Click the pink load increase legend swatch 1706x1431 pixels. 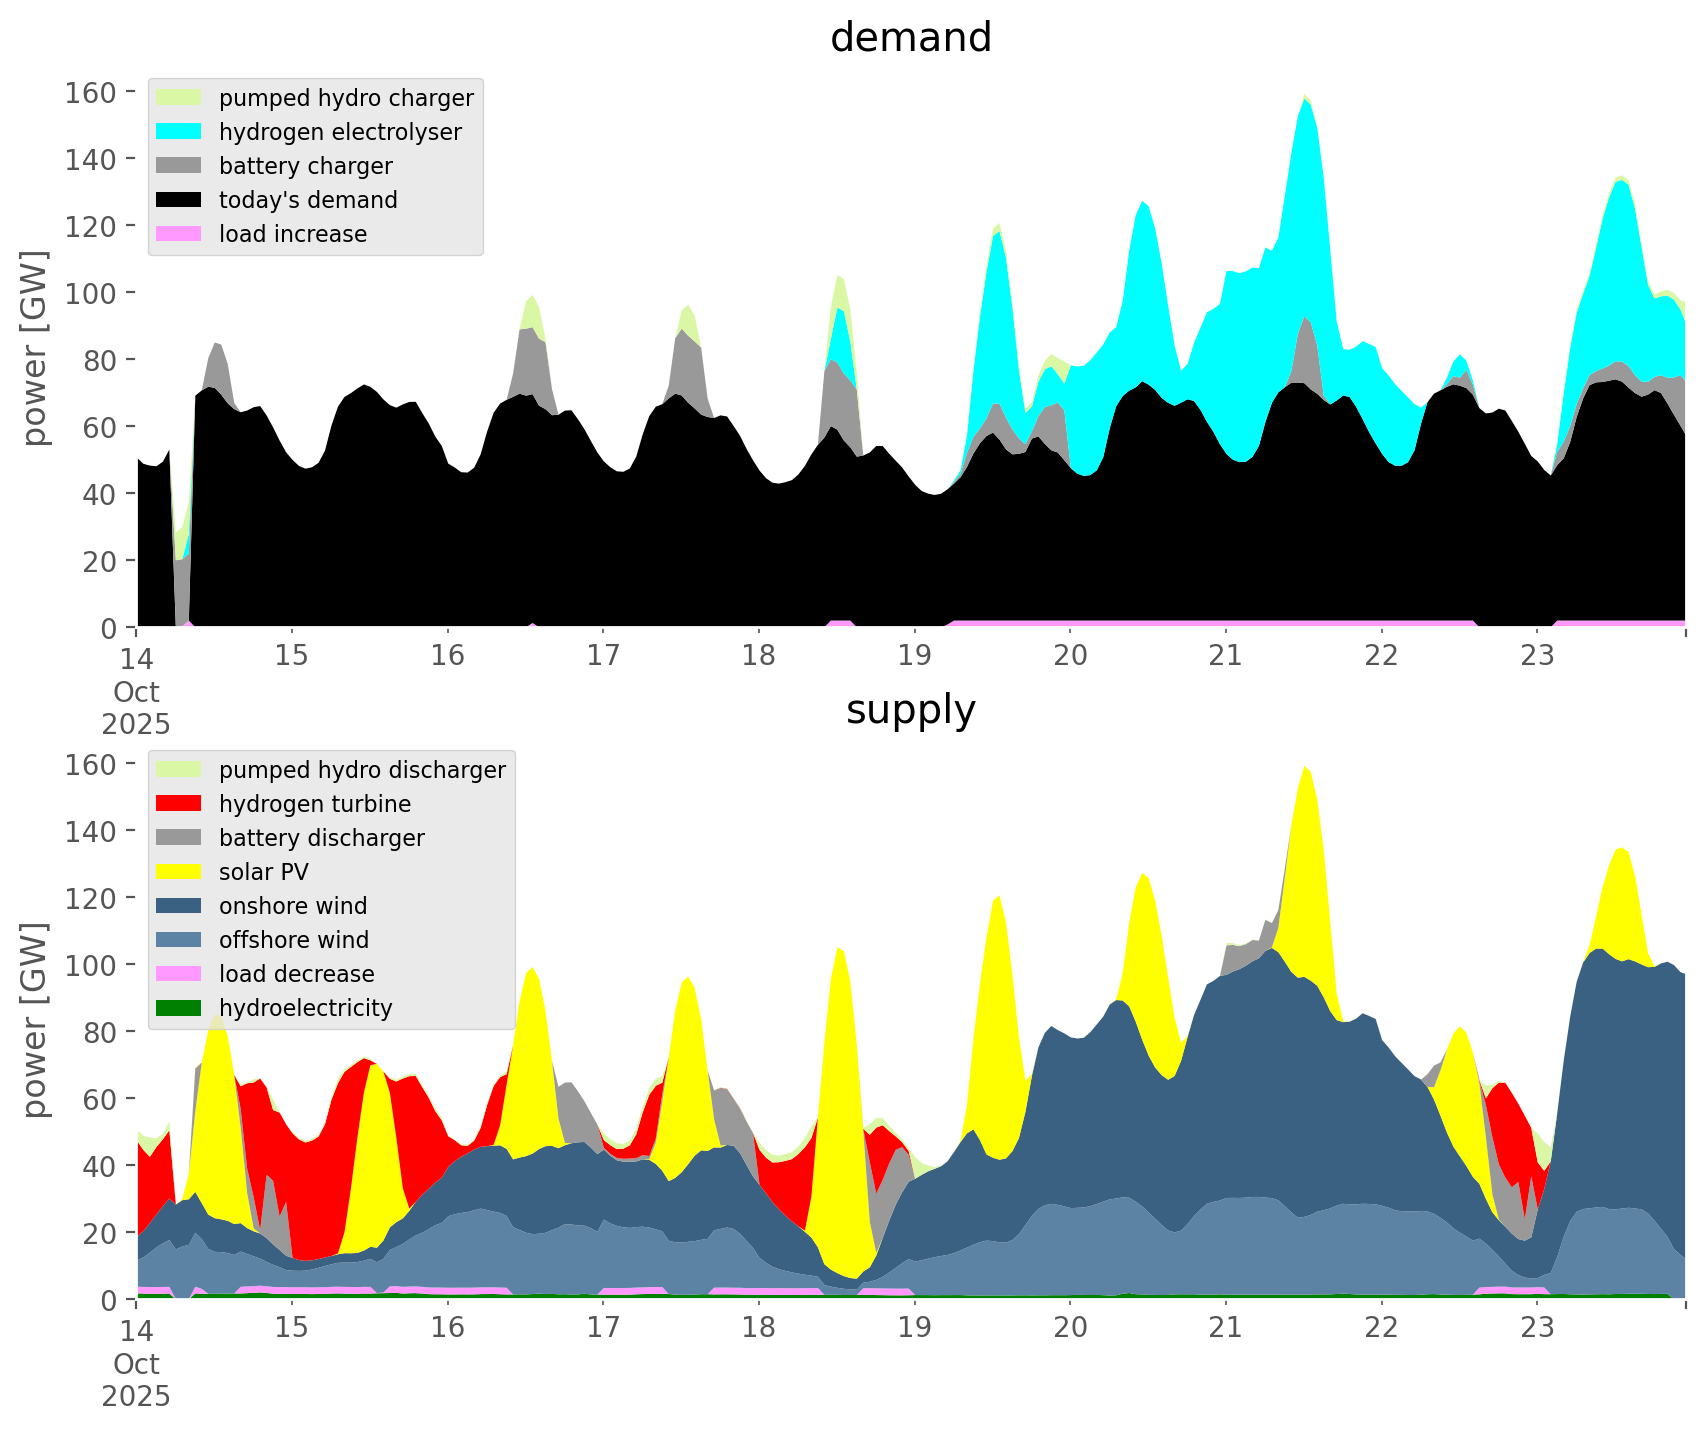coord(179,234)
